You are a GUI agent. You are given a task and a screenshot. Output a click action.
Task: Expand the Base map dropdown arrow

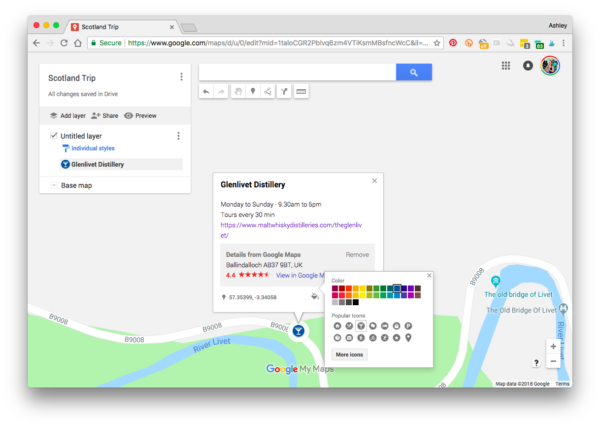[54, 185]
